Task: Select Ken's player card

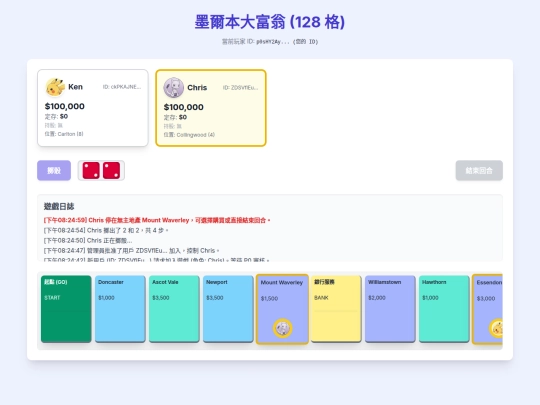Action: click(93, 108)
